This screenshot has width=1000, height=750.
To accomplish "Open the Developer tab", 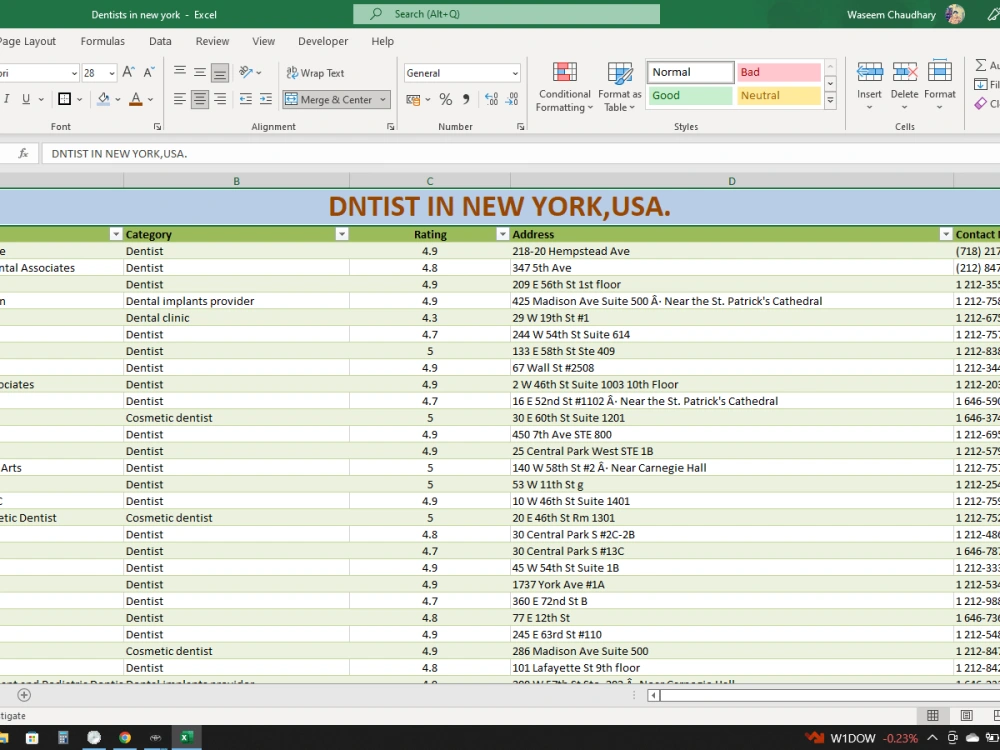I will (x=323, y=41).
